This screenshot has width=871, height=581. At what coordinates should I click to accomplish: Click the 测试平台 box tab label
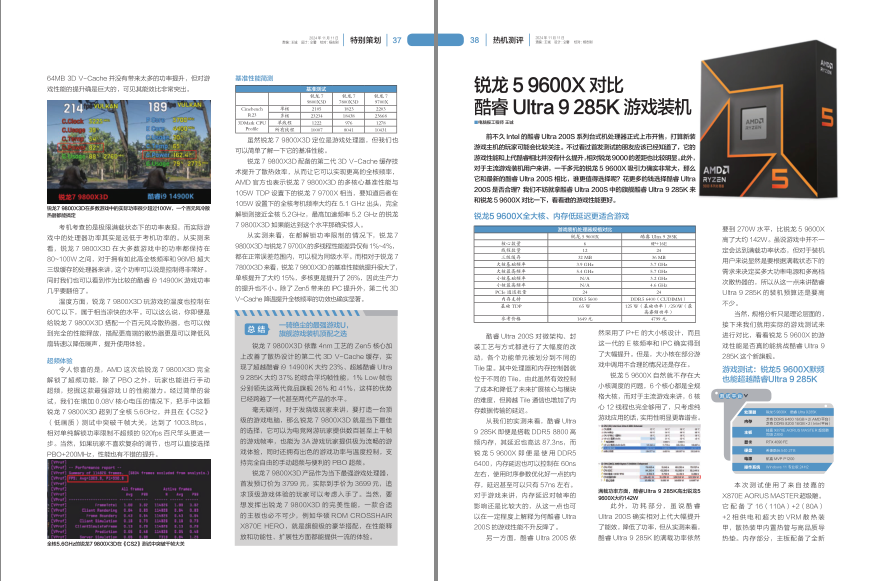734,395
